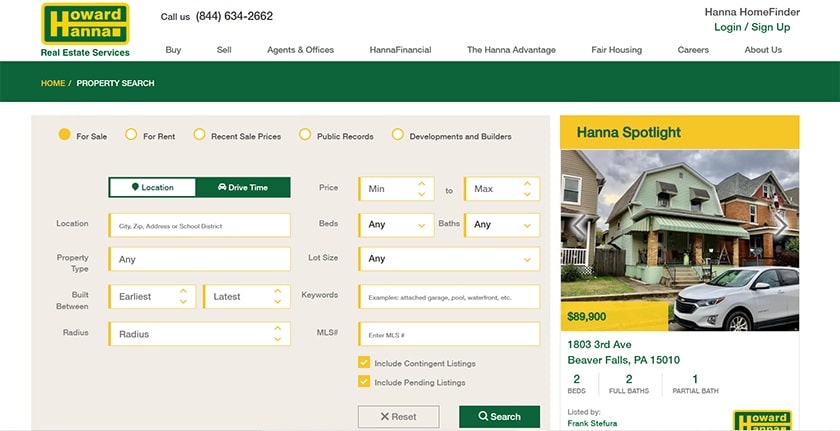Click the MLS# input field

coord(449,334)
